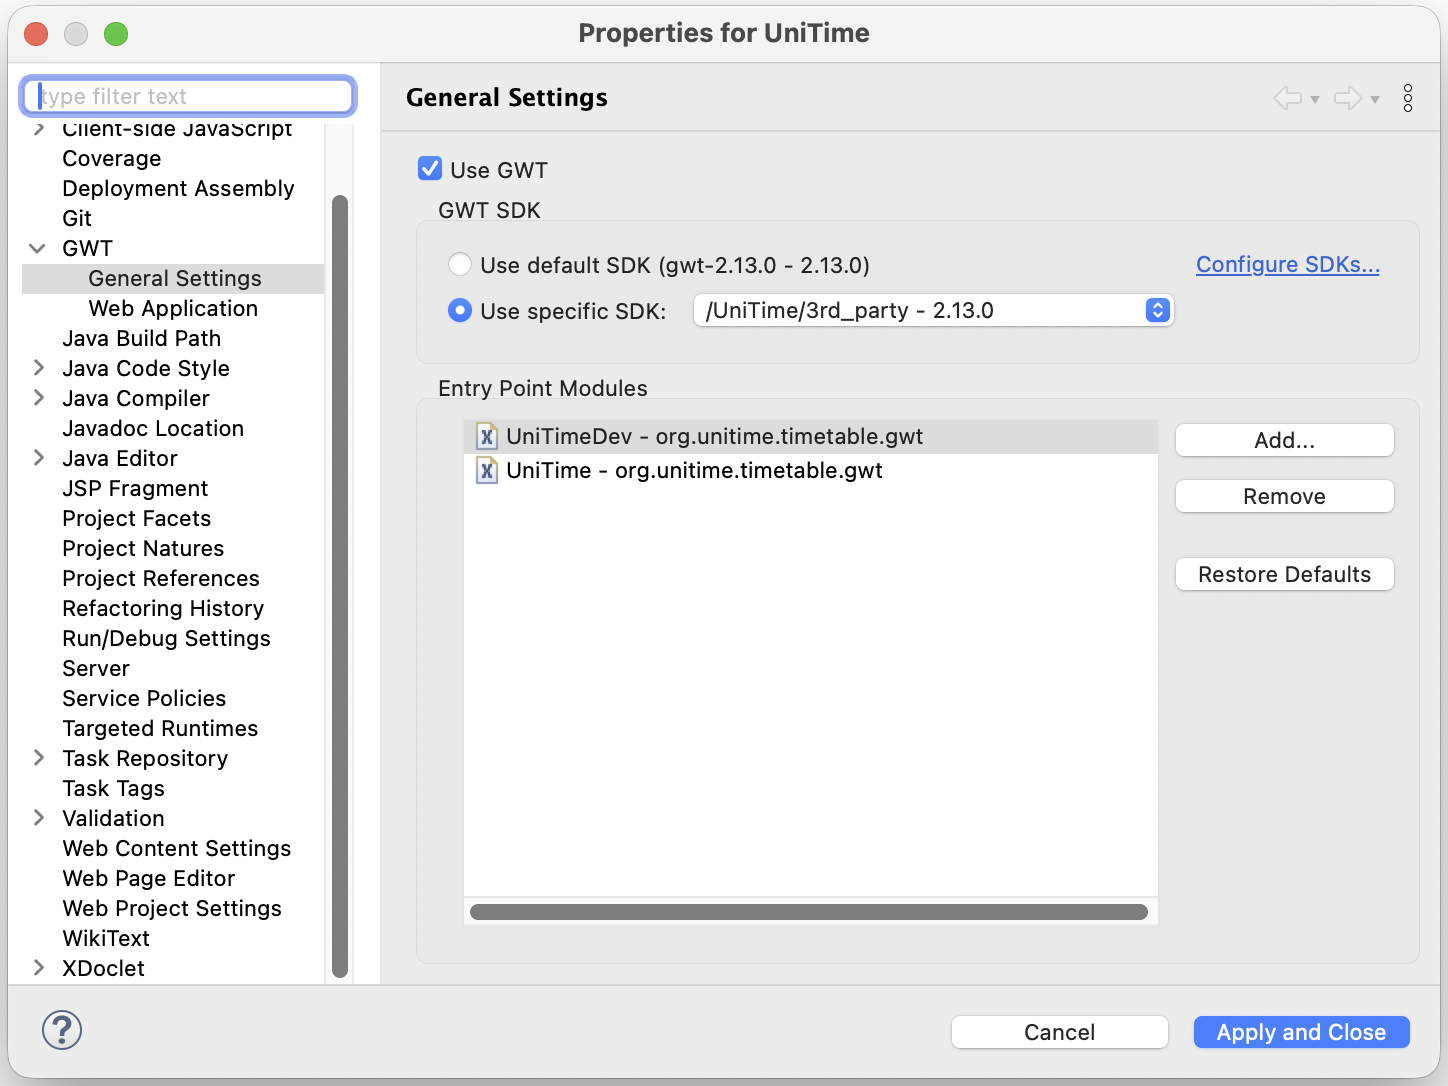Click the Apply and Close button
This screenshot has width=1448, height=1086.
(x=1301, y=1032)
